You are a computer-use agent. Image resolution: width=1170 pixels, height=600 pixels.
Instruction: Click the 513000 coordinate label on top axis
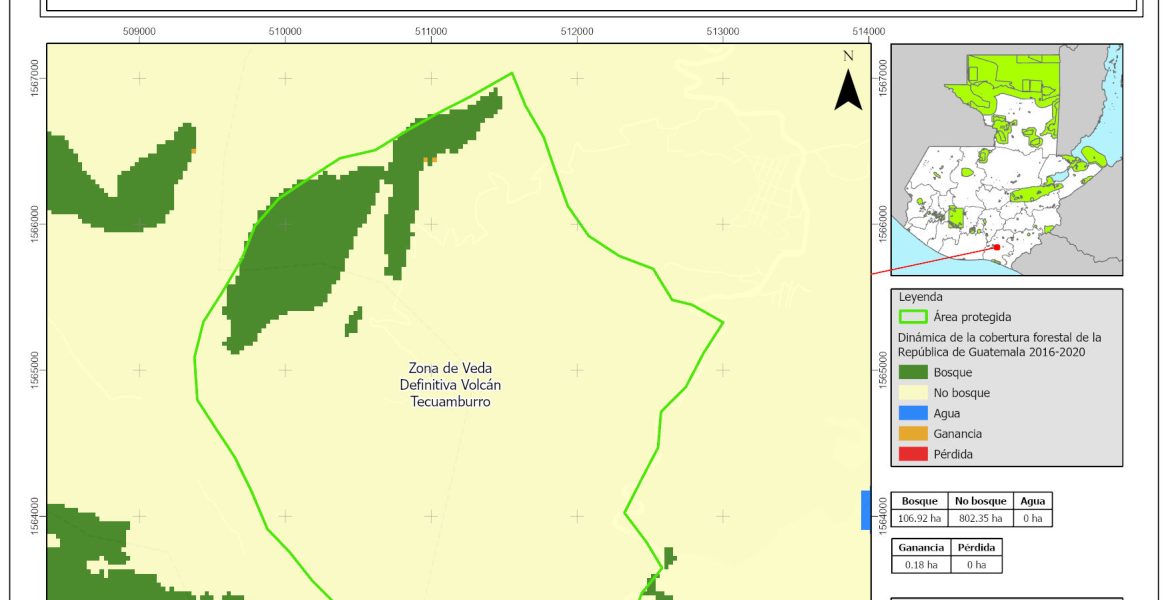pos(723,31)
